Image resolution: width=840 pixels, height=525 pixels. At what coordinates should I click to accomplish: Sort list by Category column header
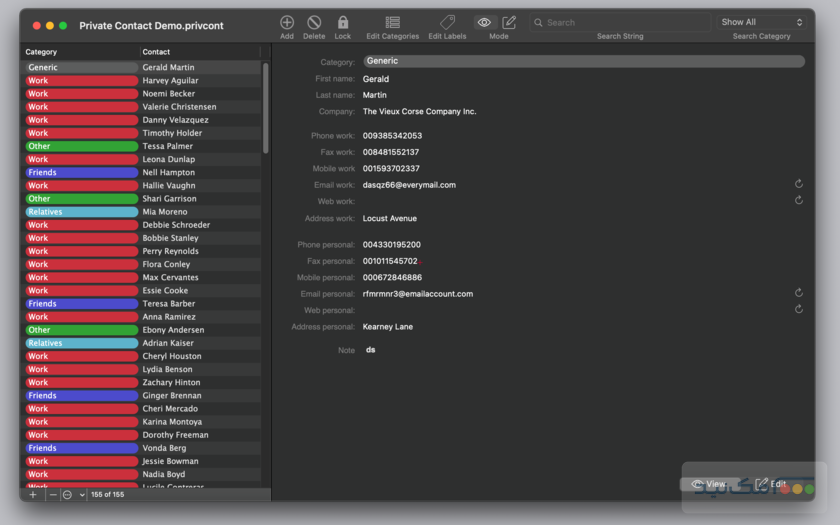click(80, 52)
